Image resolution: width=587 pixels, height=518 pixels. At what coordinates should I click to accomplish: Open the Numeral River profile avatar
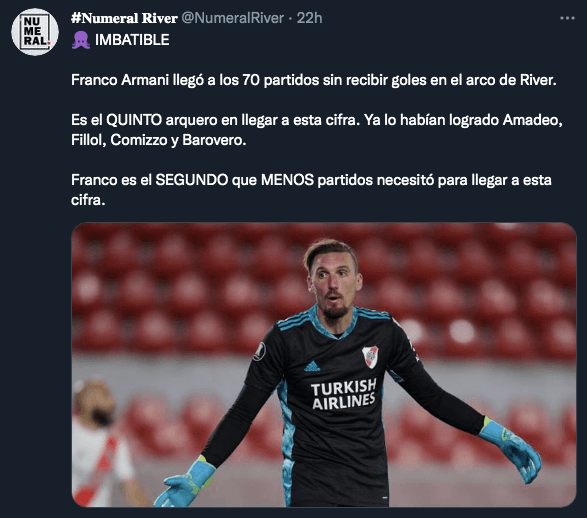35,32
